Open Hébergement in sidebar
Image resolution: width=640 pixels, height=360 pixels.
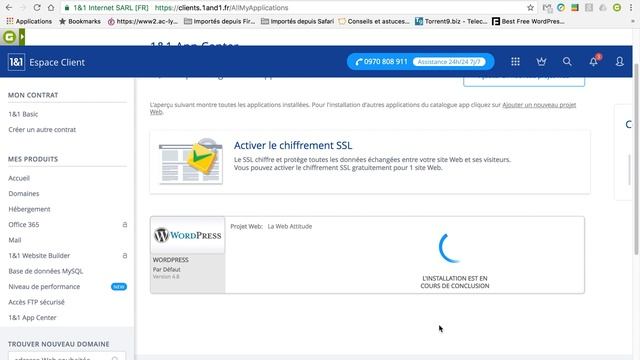coord(29,209)
